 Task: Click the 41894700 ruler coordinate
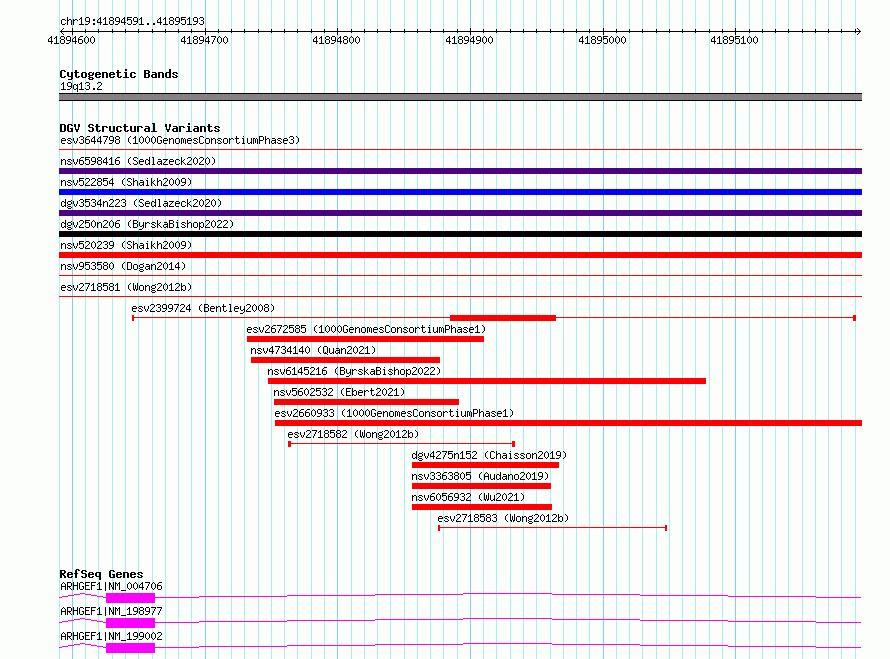click(204, 40)
